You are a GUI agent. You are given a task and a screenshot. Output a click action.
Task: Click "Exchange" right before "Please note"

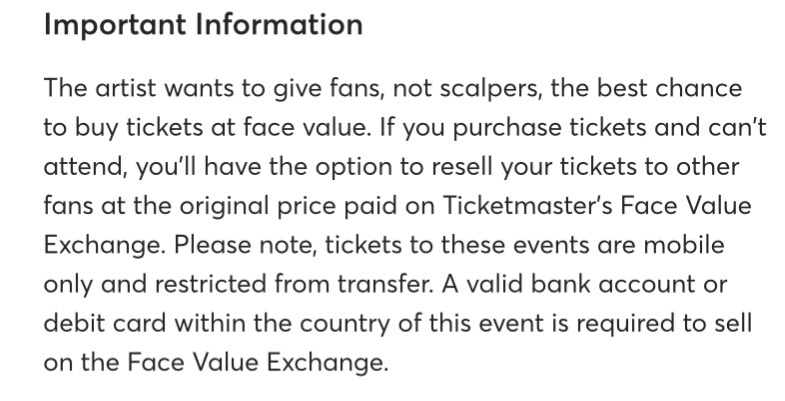[104, 247]
